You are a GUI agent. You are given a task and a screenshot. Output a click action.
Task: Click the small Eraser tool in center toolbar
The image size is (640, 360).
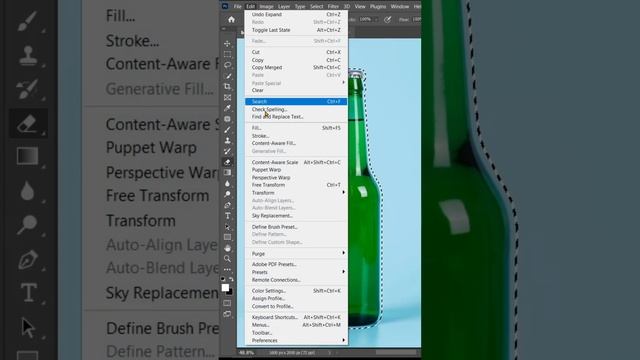[227, 162]
